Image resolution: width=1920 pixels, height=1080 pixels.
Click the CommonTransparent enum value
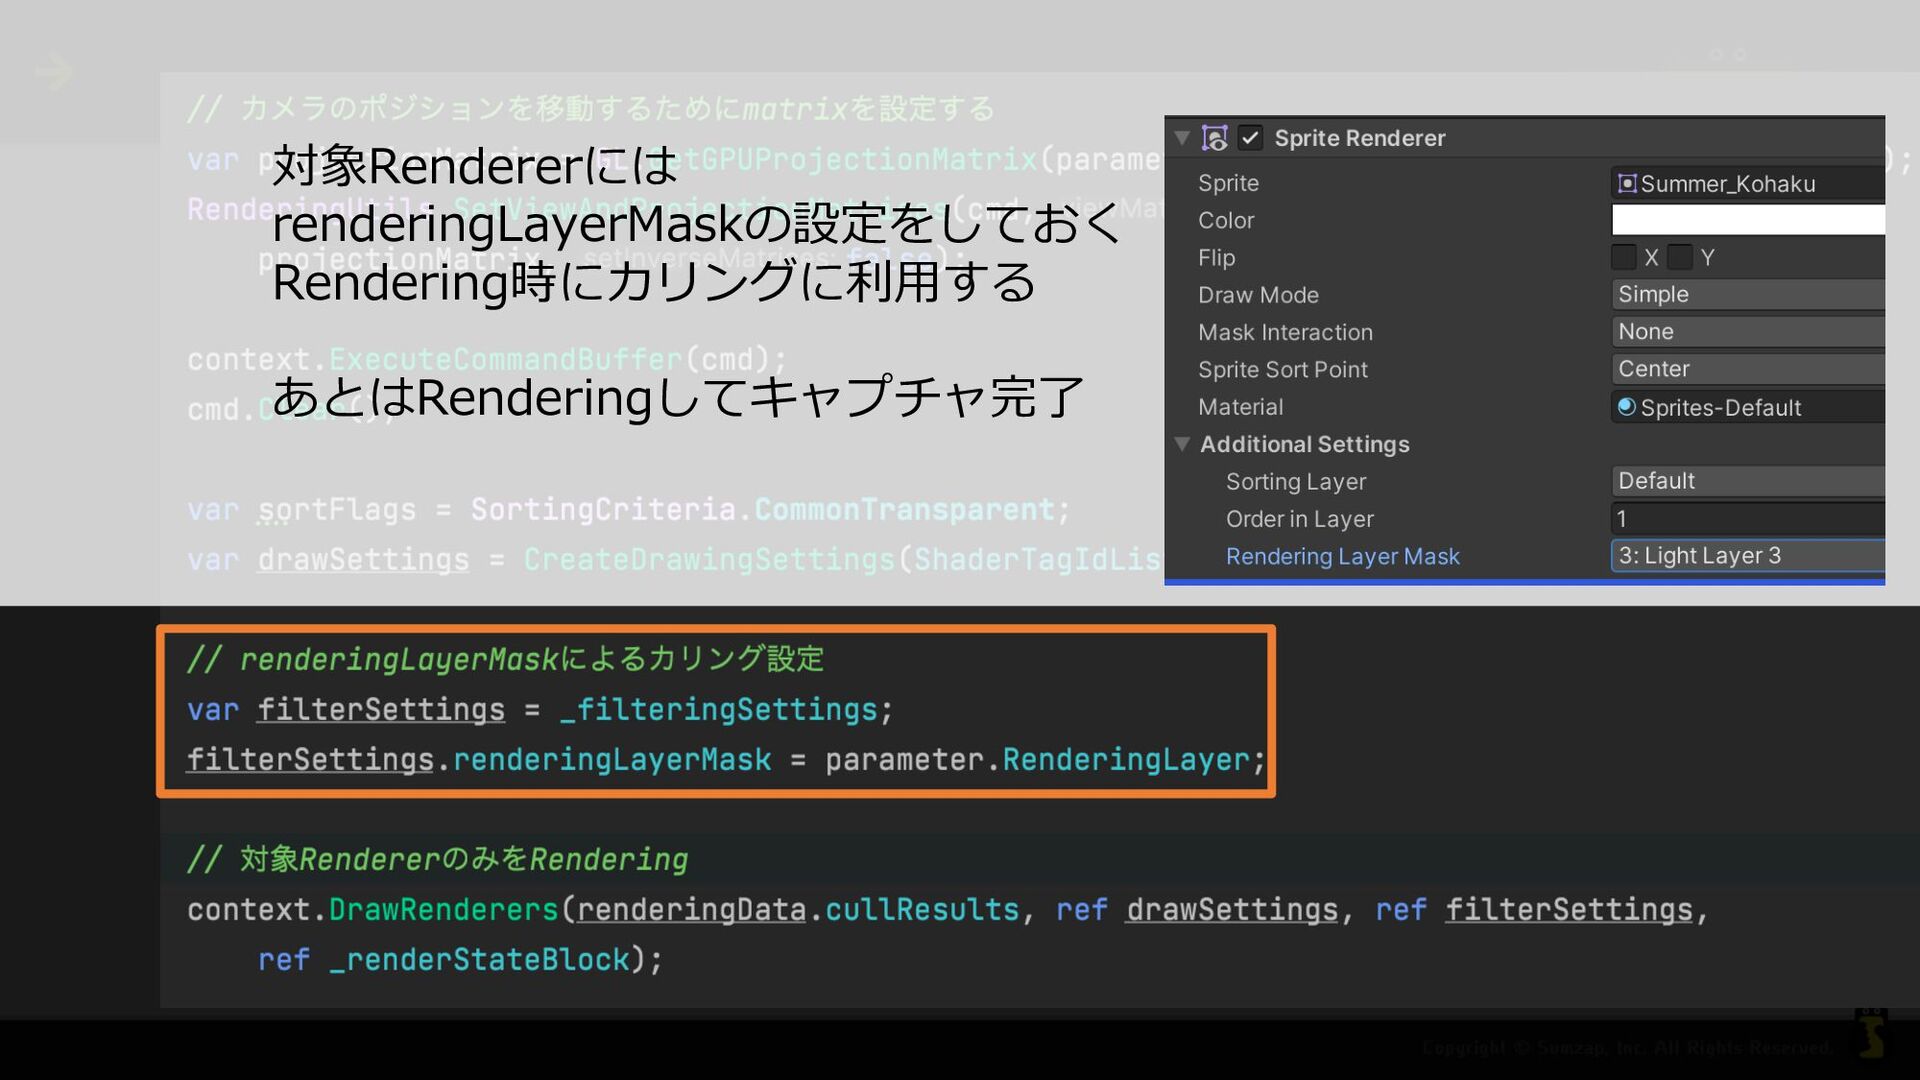(x=904, y=510)
